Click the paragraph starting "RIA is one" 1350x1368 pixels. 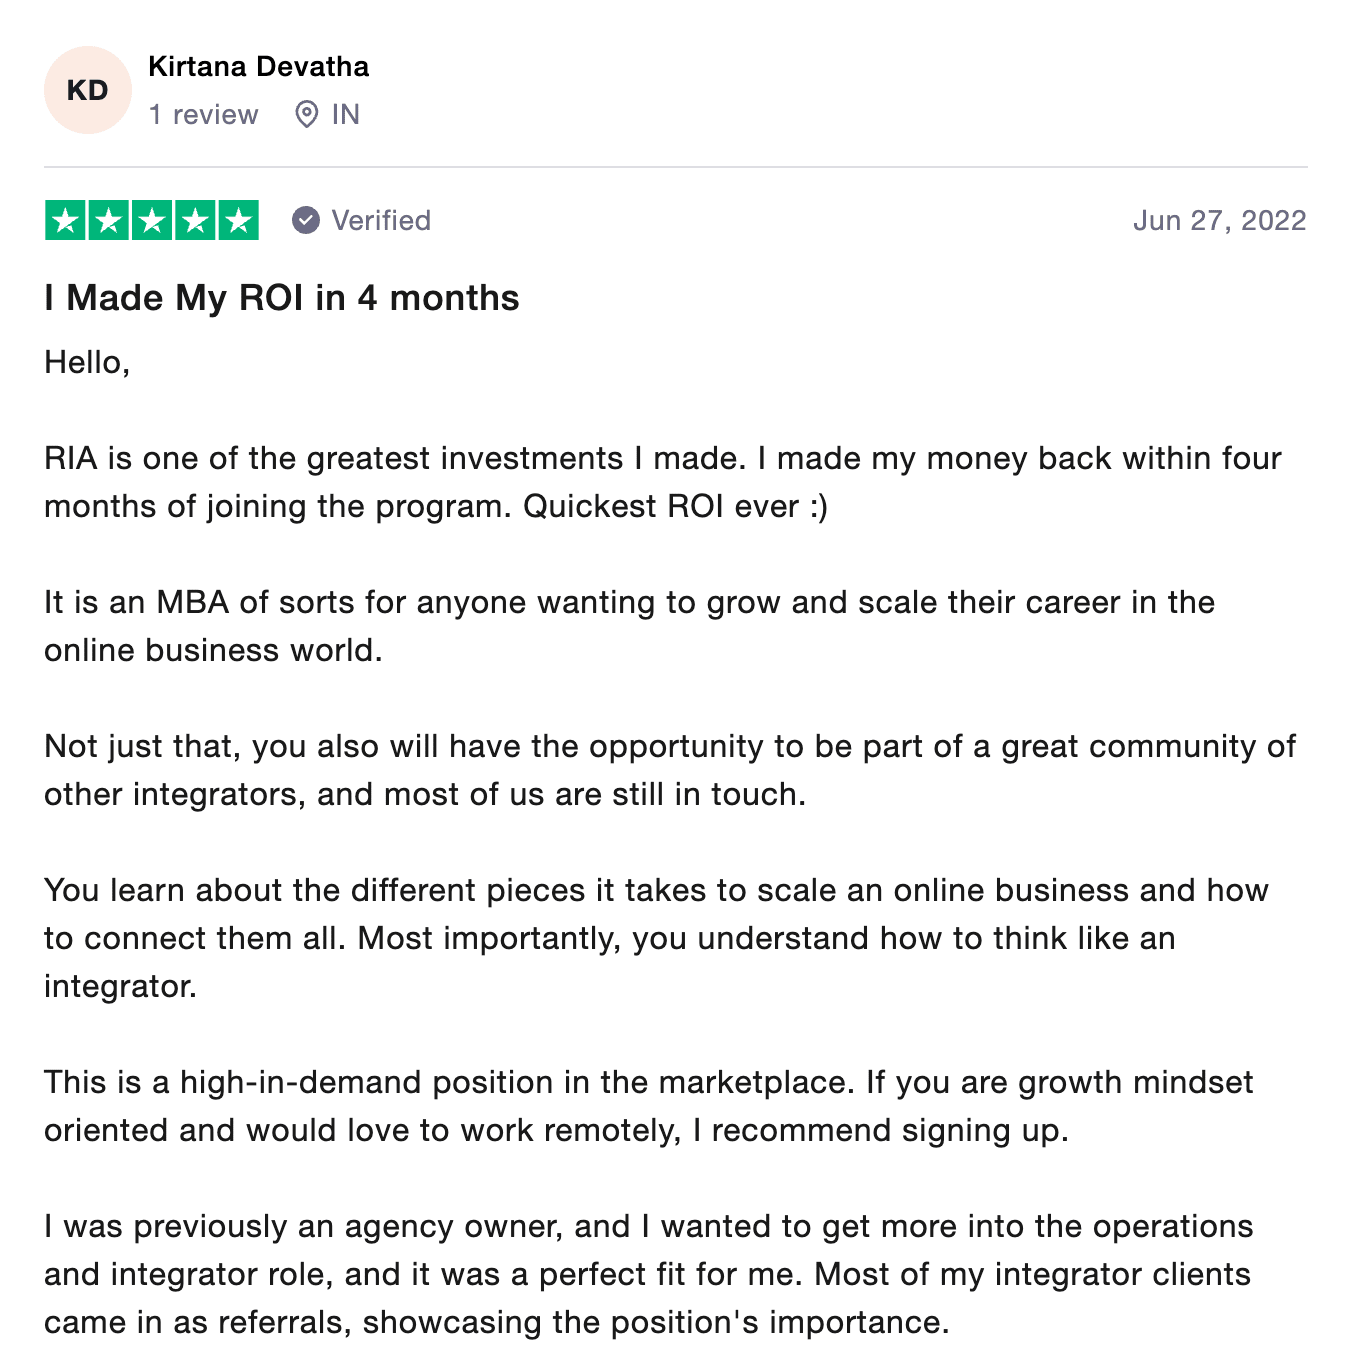click(x=662, y=482)
